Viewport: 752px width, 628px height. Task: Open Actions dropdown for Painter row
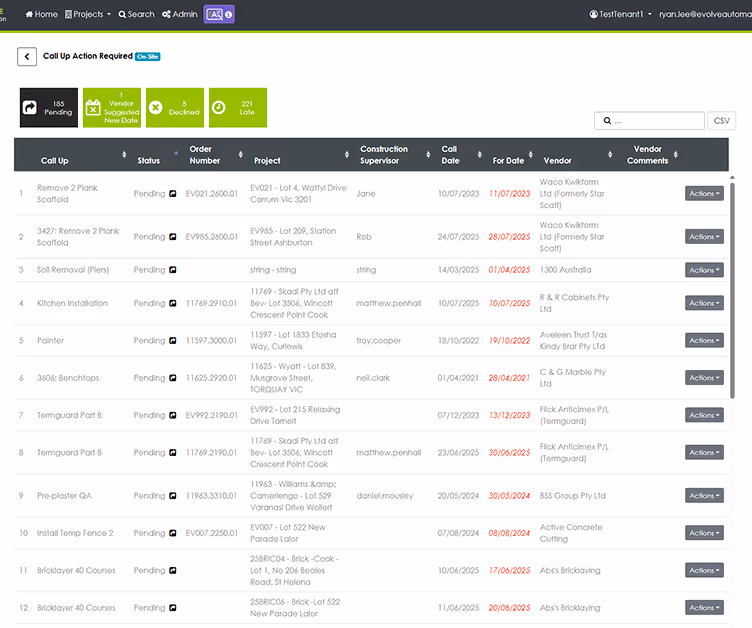pyautogui.click(x=704, y=341)
